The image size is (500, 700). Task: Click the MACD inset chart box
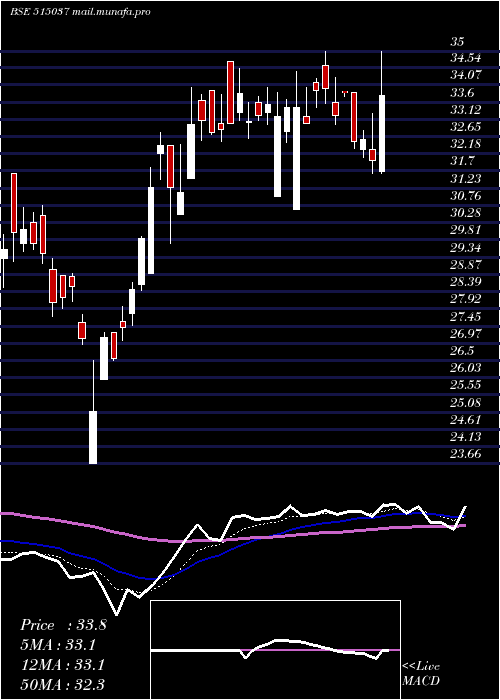(275, 650)
